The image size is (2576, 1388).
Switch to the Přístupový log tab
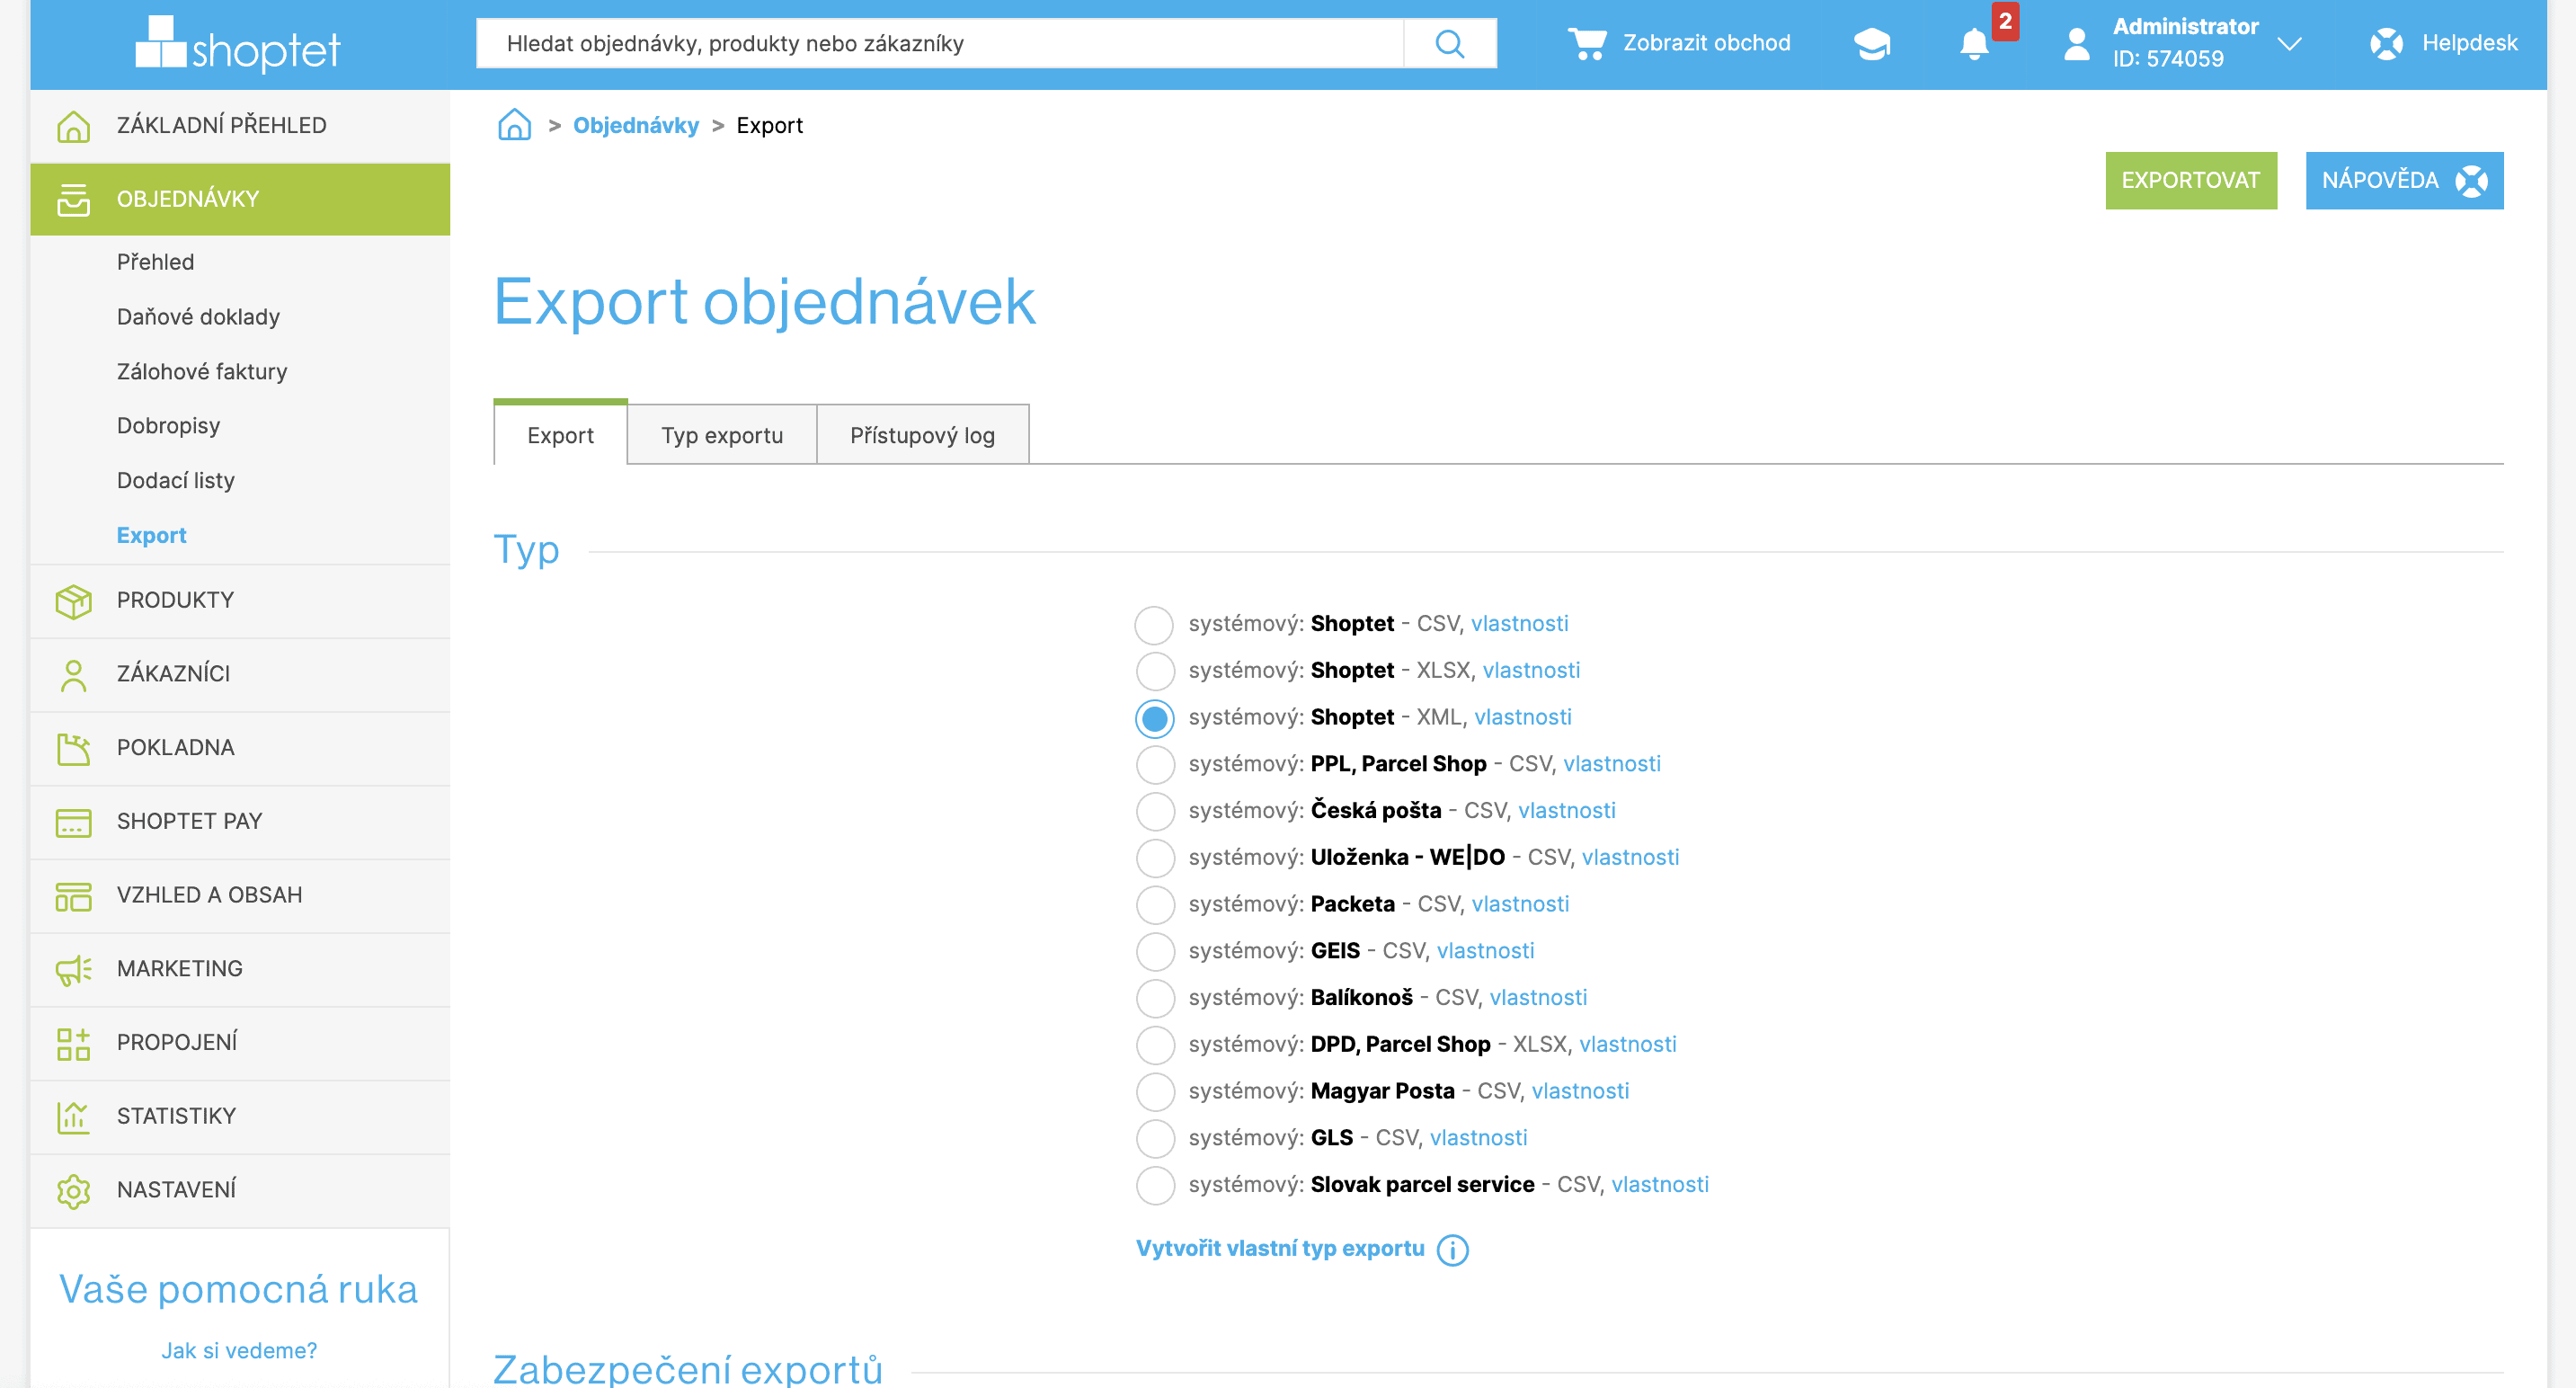point(922,434)
